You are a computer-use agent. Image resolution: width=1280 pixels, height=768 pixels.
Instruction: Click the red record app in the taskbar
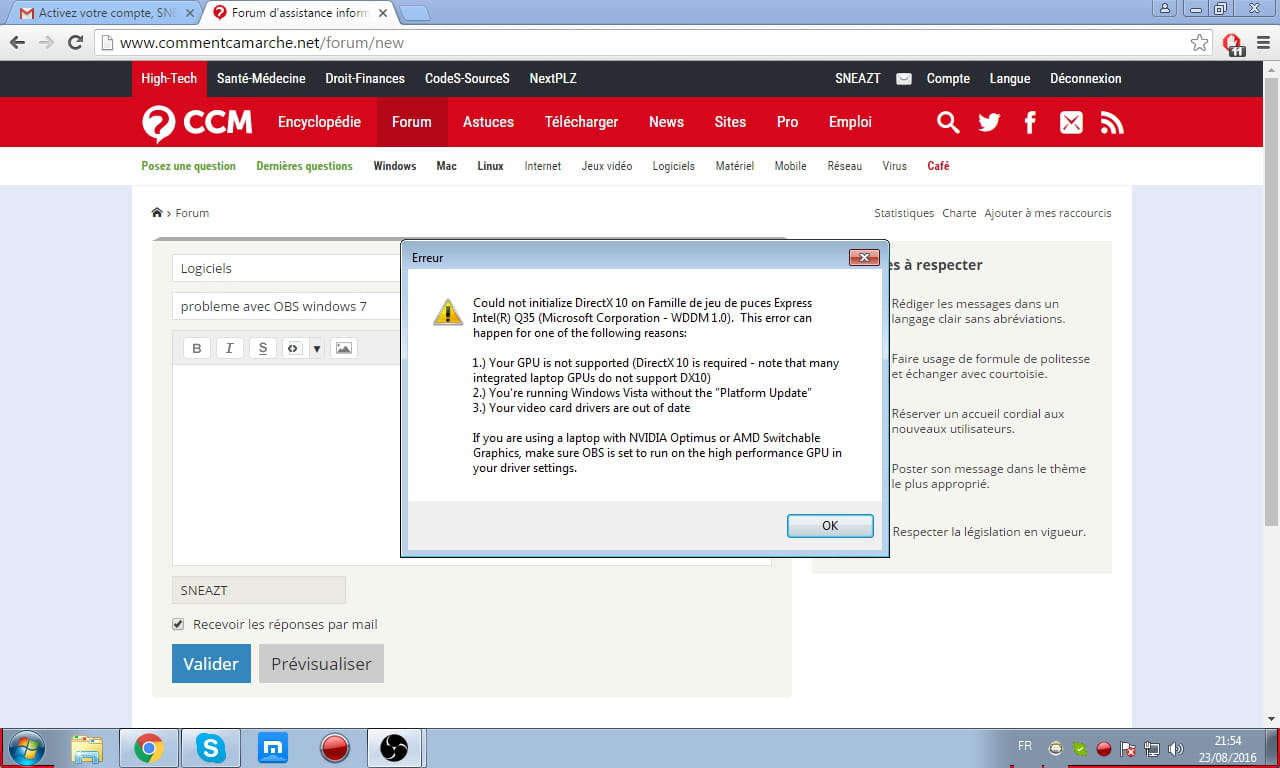333,748
